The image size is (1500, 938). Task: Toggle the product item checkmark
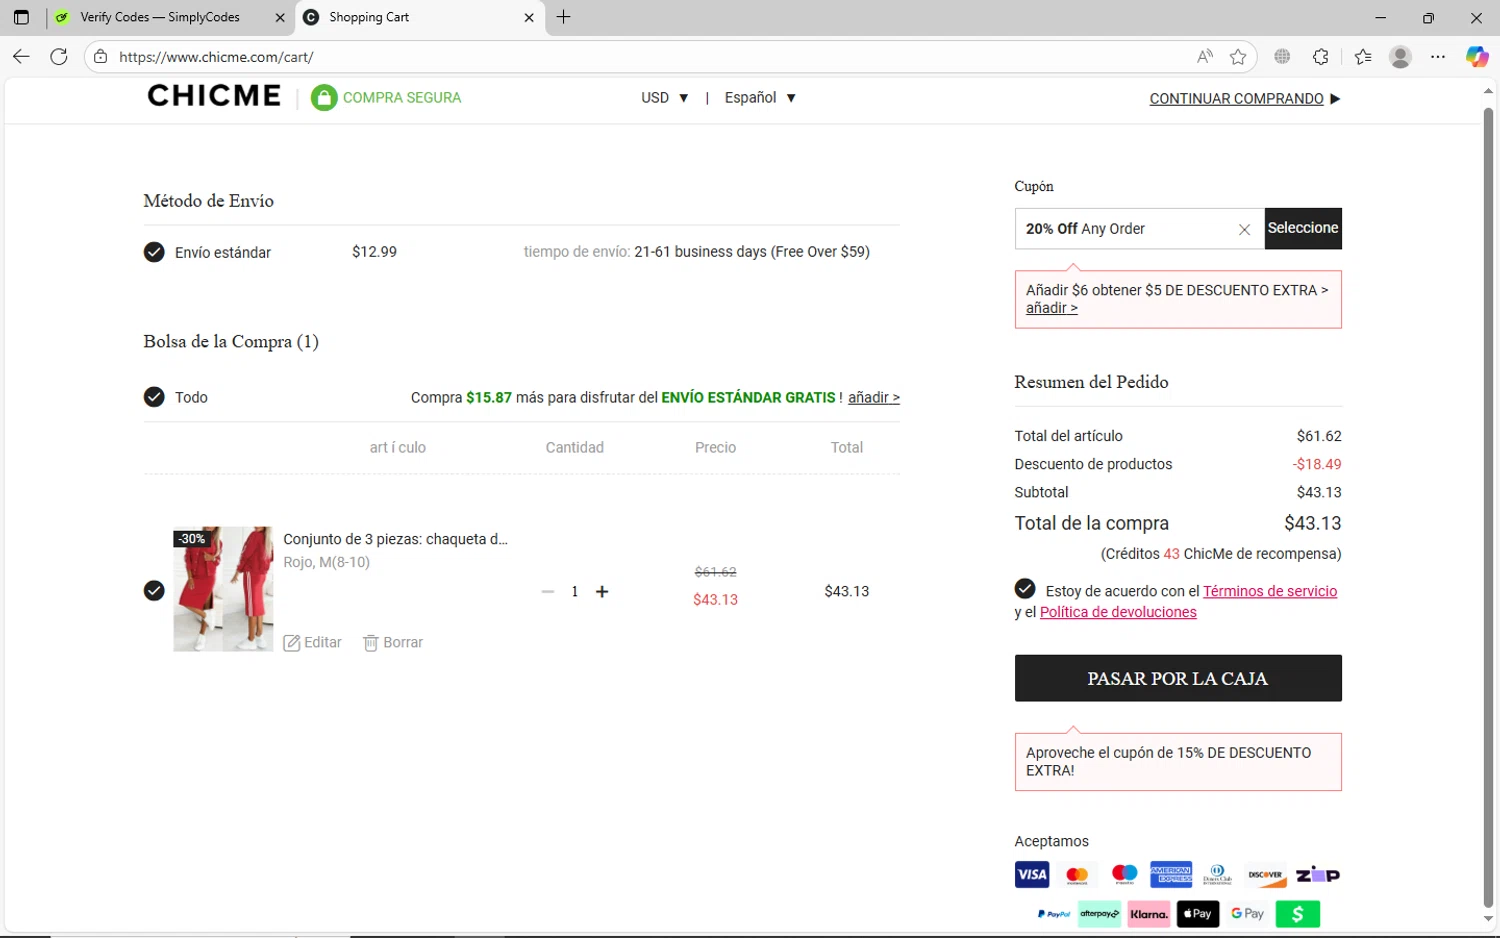tap(154, 591)
